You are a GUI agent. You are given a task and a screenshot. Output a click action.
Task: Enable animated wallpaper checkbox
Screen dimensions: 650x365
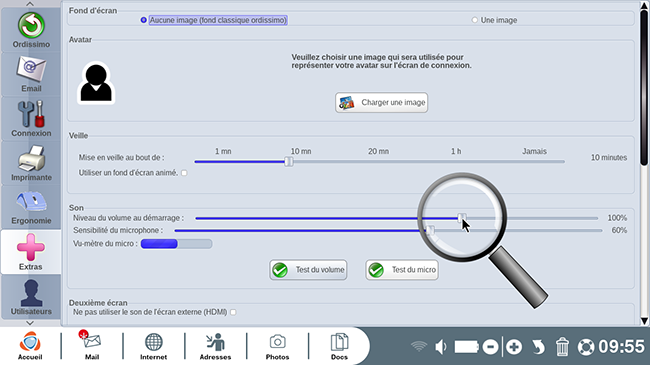[184, 173]
